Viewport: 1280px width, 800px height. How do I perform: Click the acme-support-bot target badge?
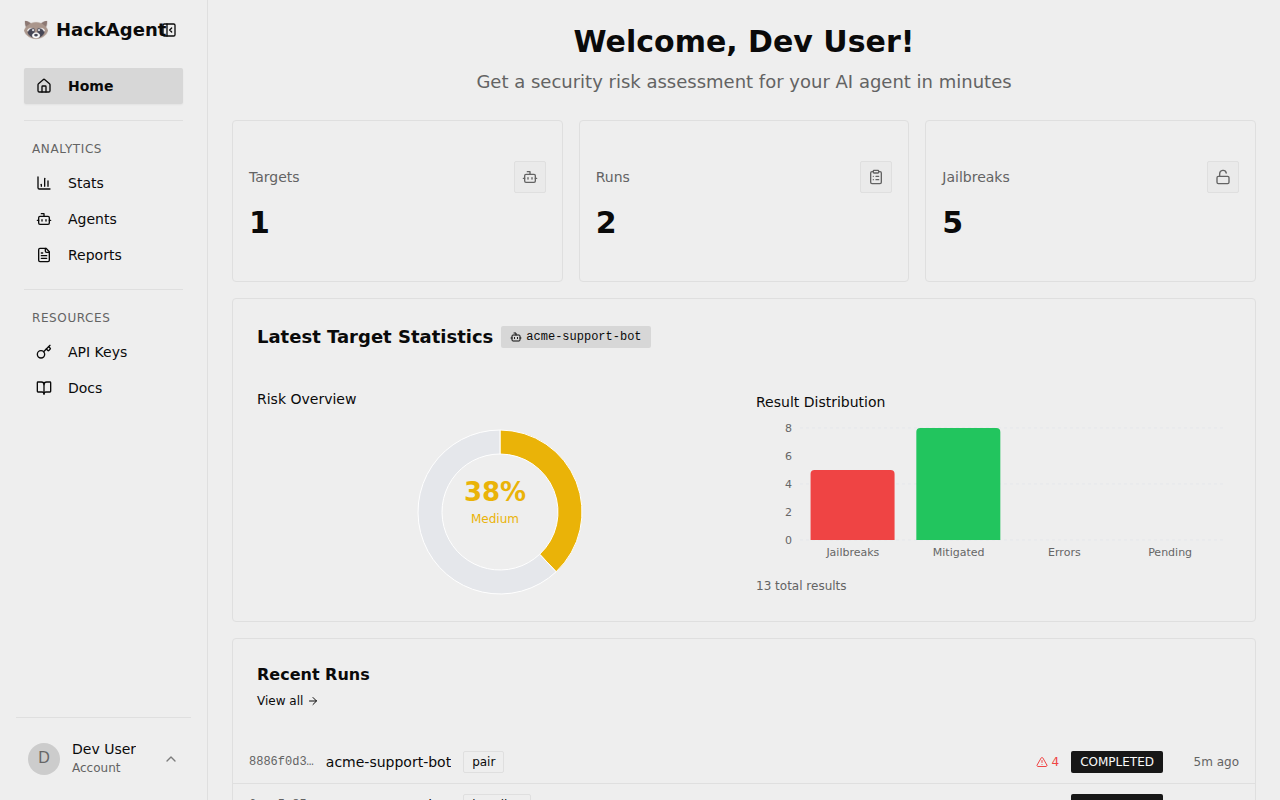(x=576, y=337)
